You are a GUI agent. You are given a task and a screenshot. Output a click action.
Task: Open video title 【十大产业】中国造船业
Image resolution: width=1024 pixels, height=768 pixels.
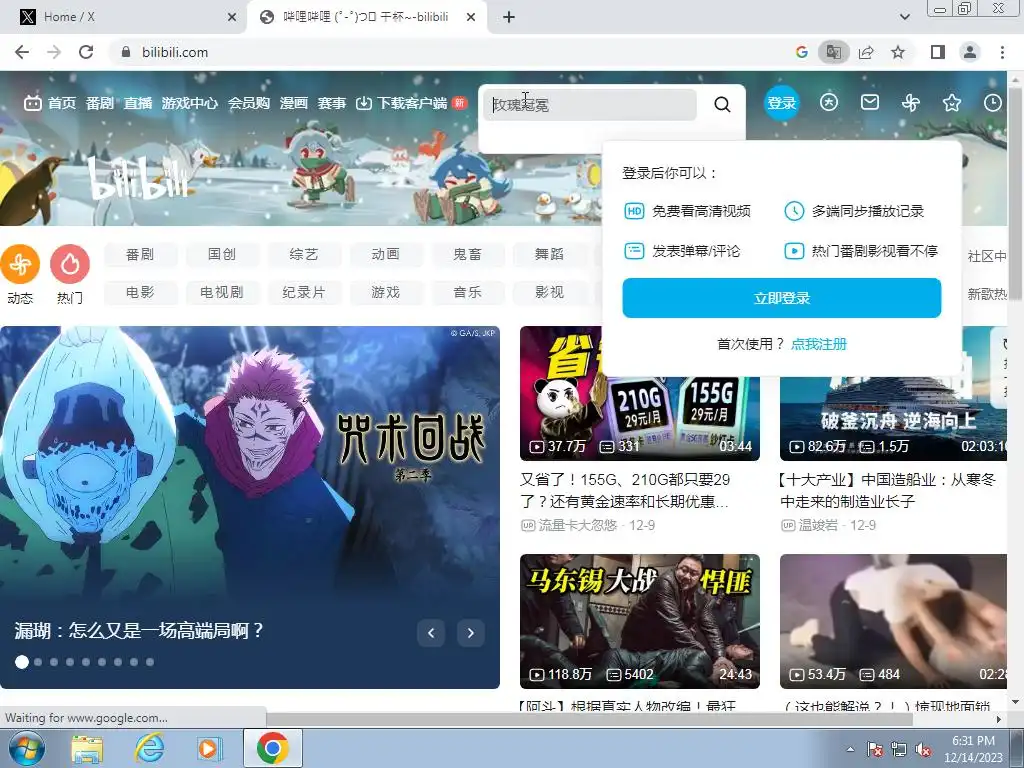[x=888, y=490]
